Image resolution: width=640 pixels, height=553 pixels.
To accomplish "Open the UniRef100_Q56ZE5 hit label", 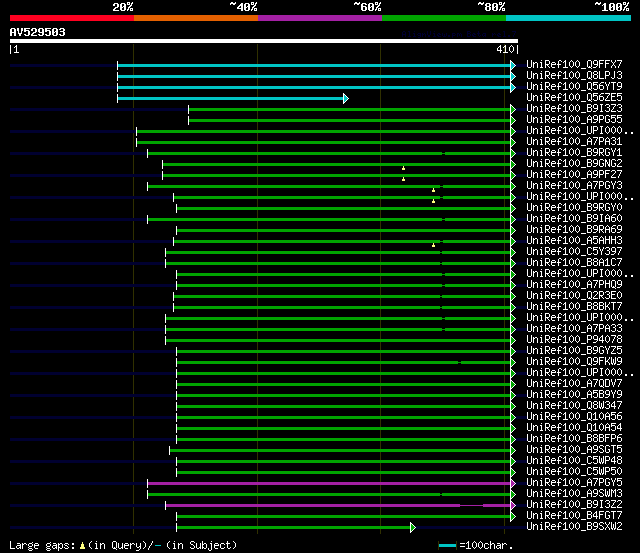I will tap(574, 97).
